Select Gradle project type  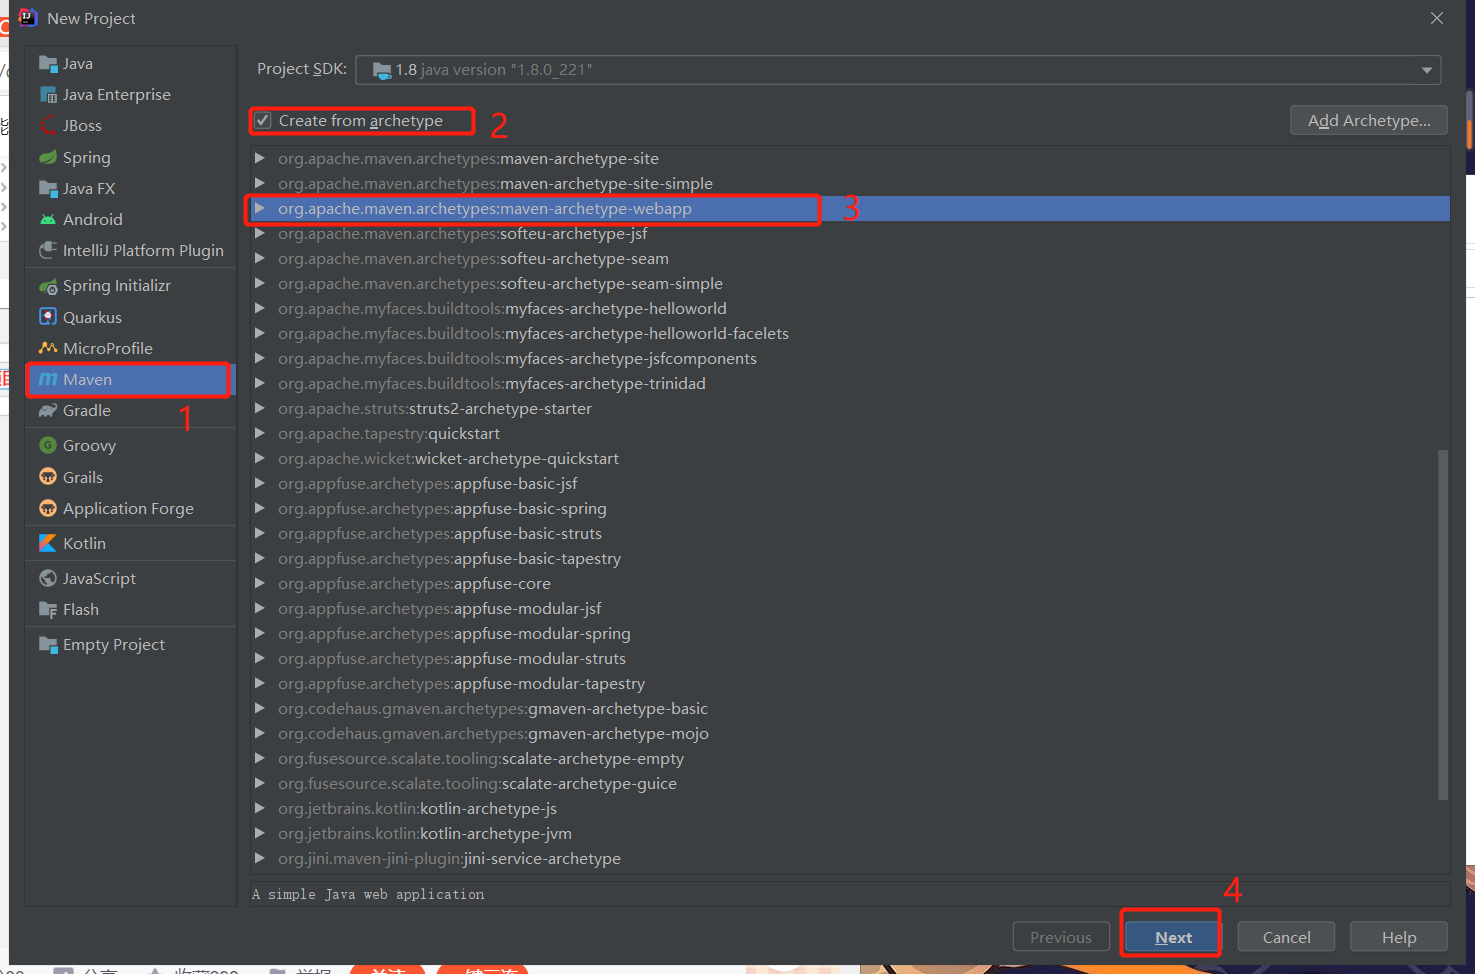(130, 411)
